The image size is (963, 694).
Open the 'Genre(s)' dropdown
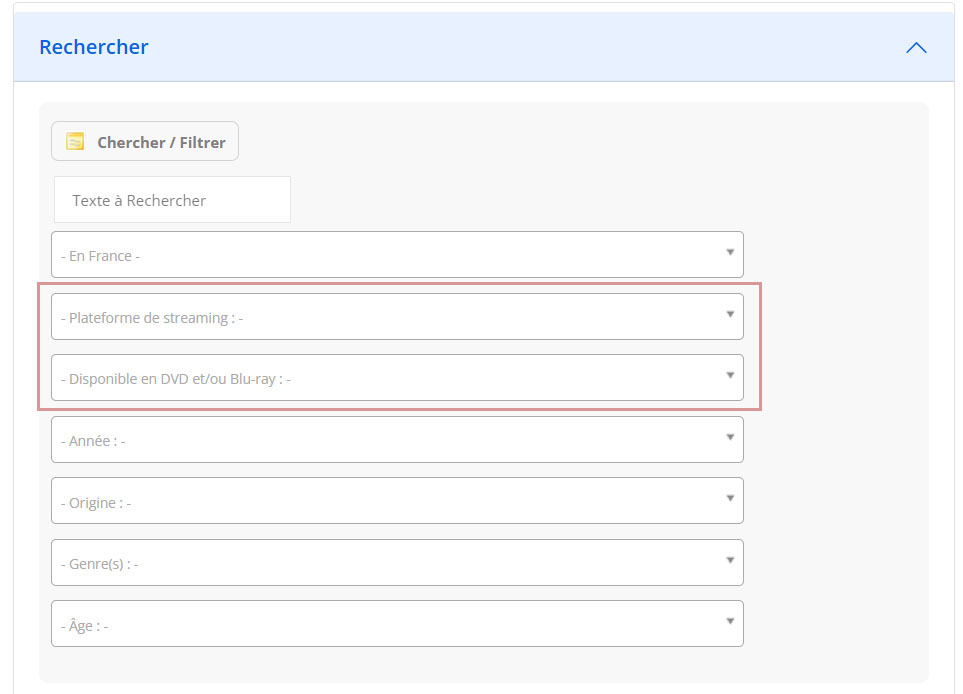pos(397,562)
